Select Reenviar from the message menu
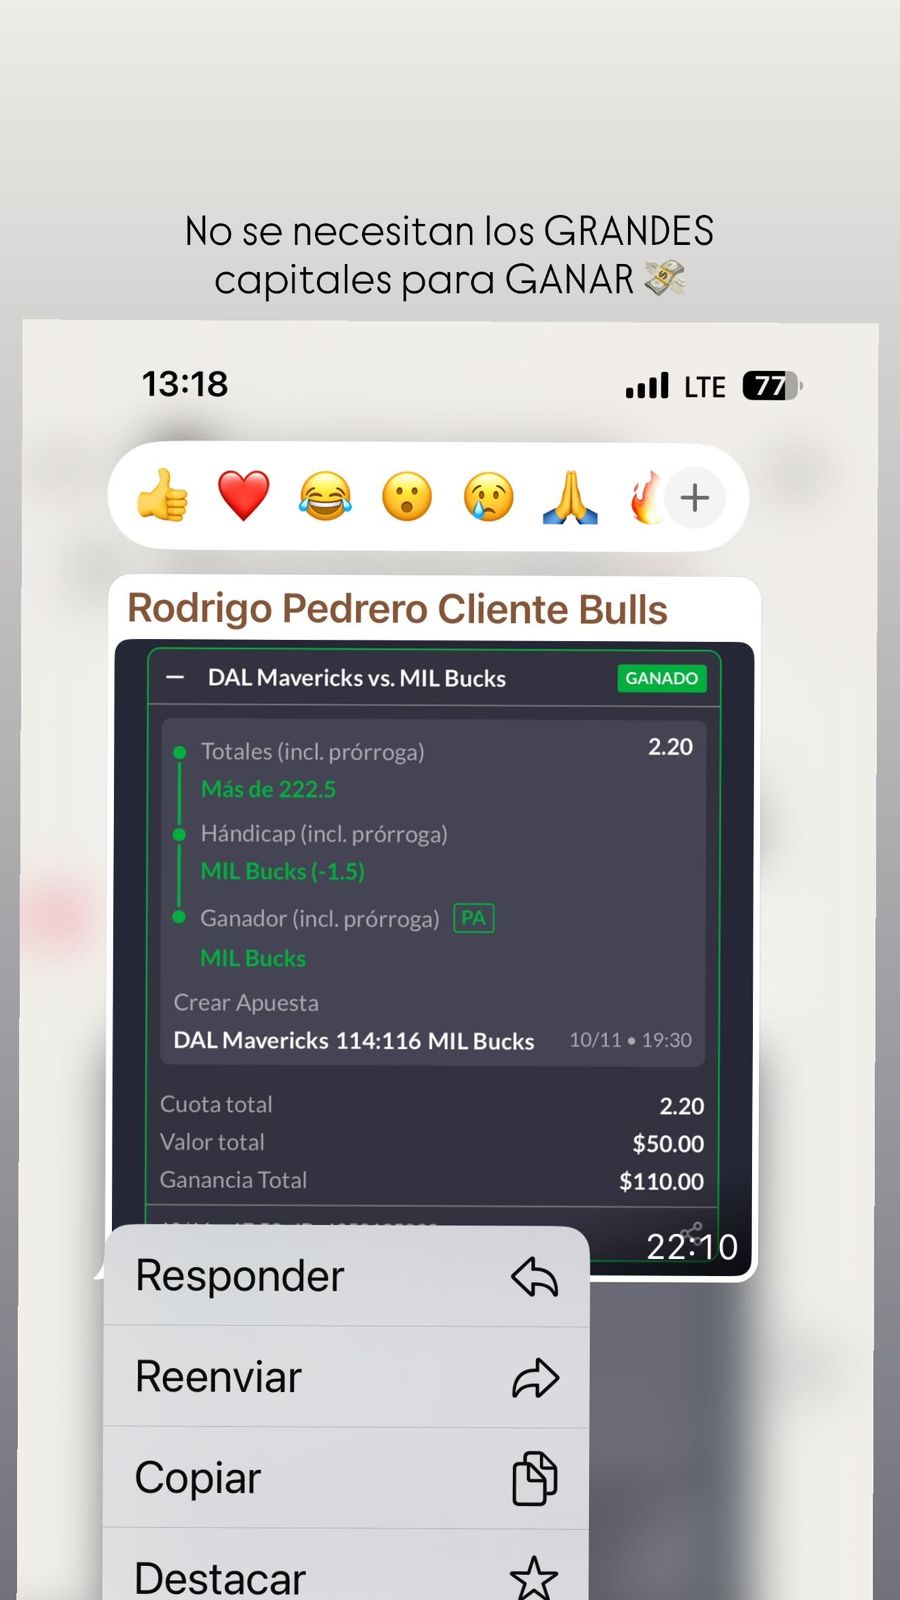900x1600 pixels. (346, 1377)
